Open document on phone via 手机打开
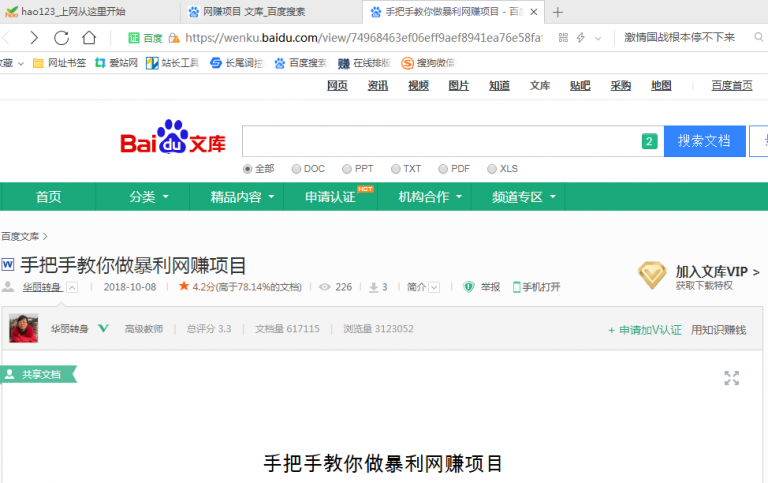Image resolution: width=768 pixels, height=483 pixels. coord(536,287)
